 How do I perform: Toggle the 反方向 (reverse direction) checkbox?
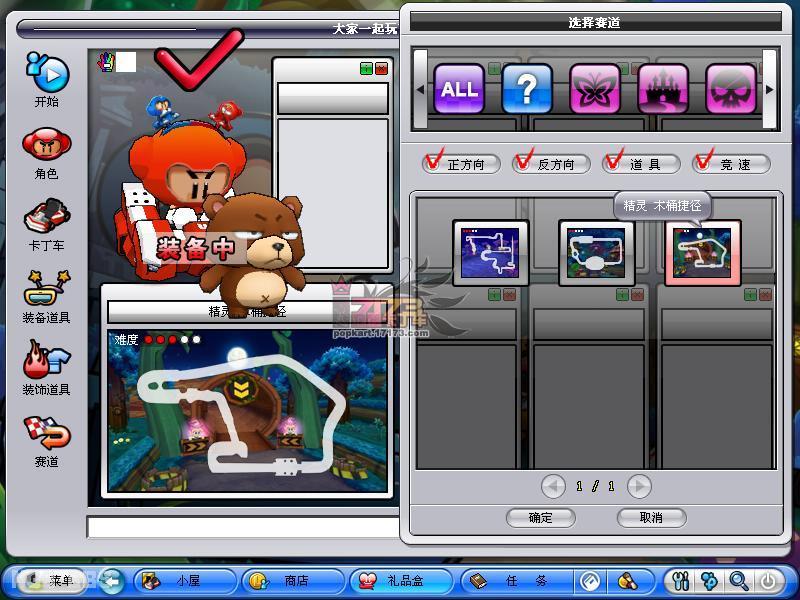(551, 163)
